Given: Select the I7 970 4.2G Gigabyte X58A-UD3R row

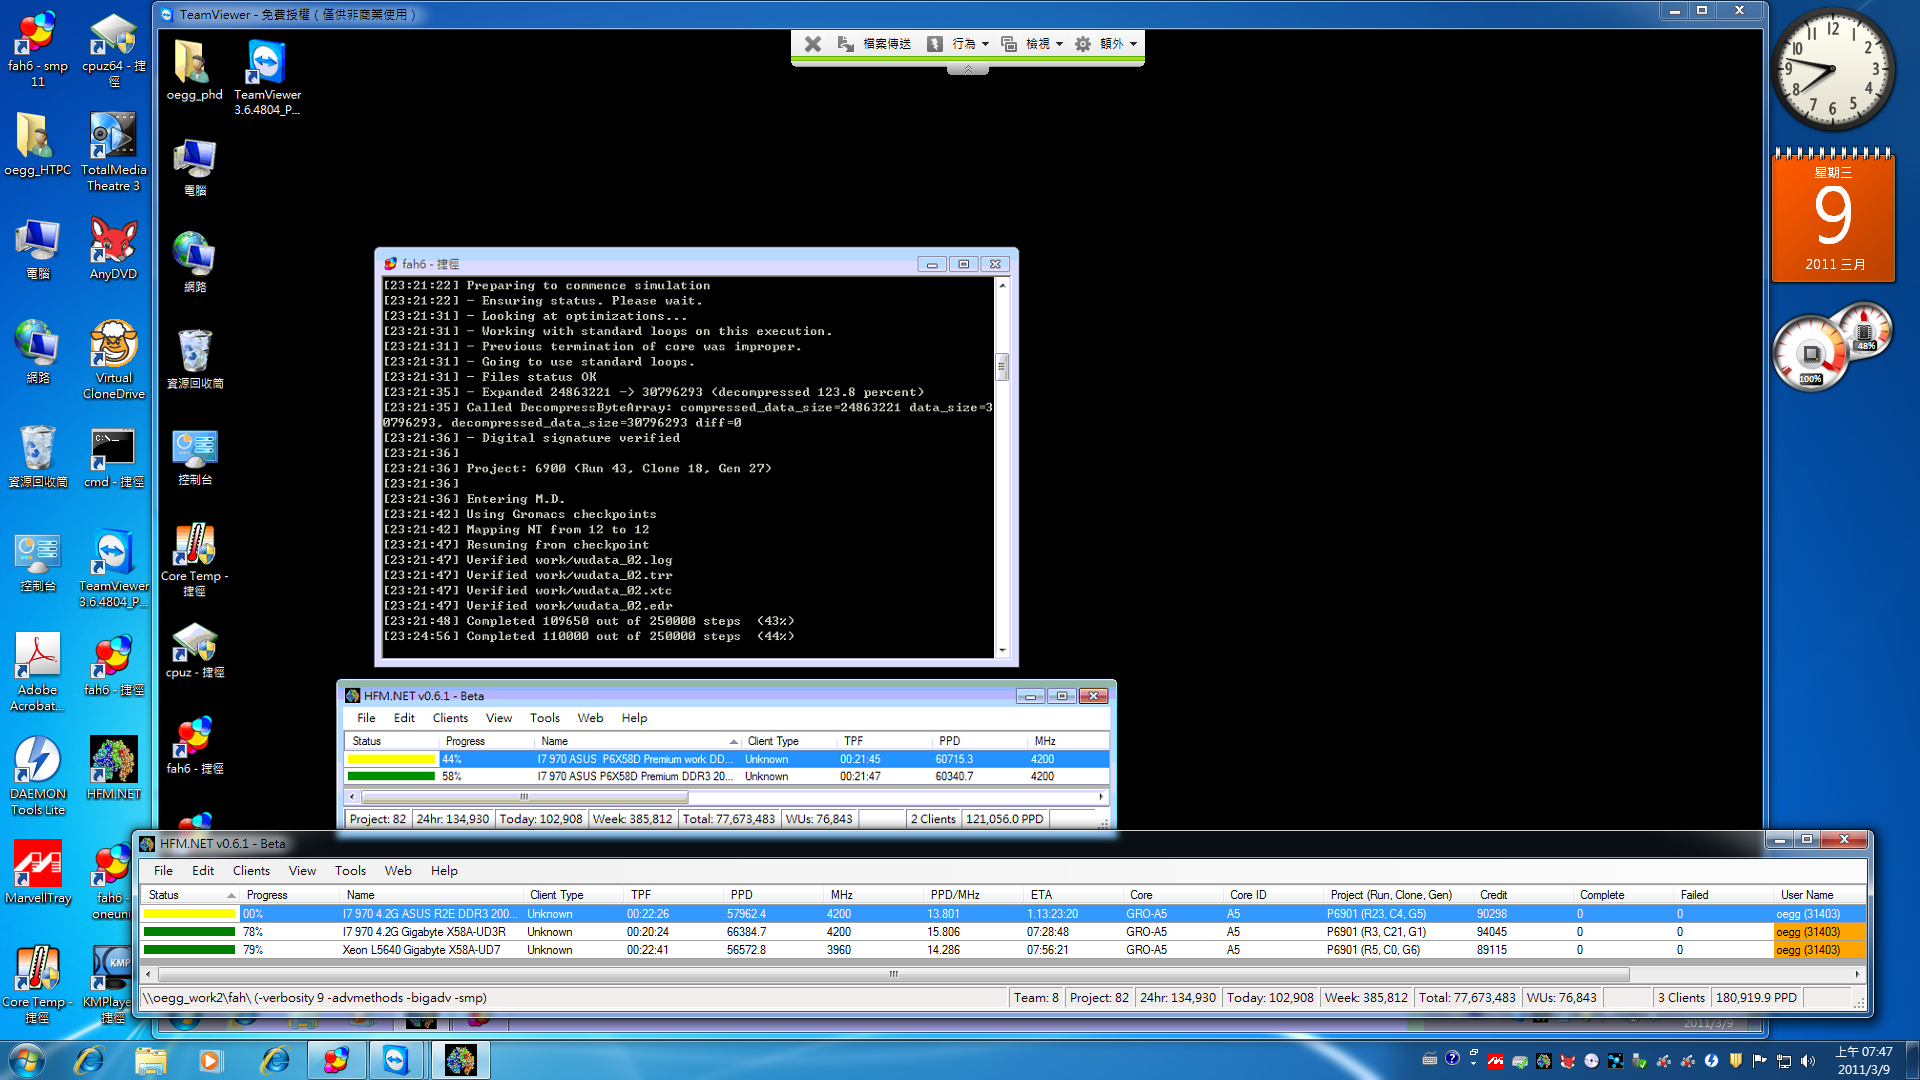Looking at the screenshot, I should pos(1003,932).
